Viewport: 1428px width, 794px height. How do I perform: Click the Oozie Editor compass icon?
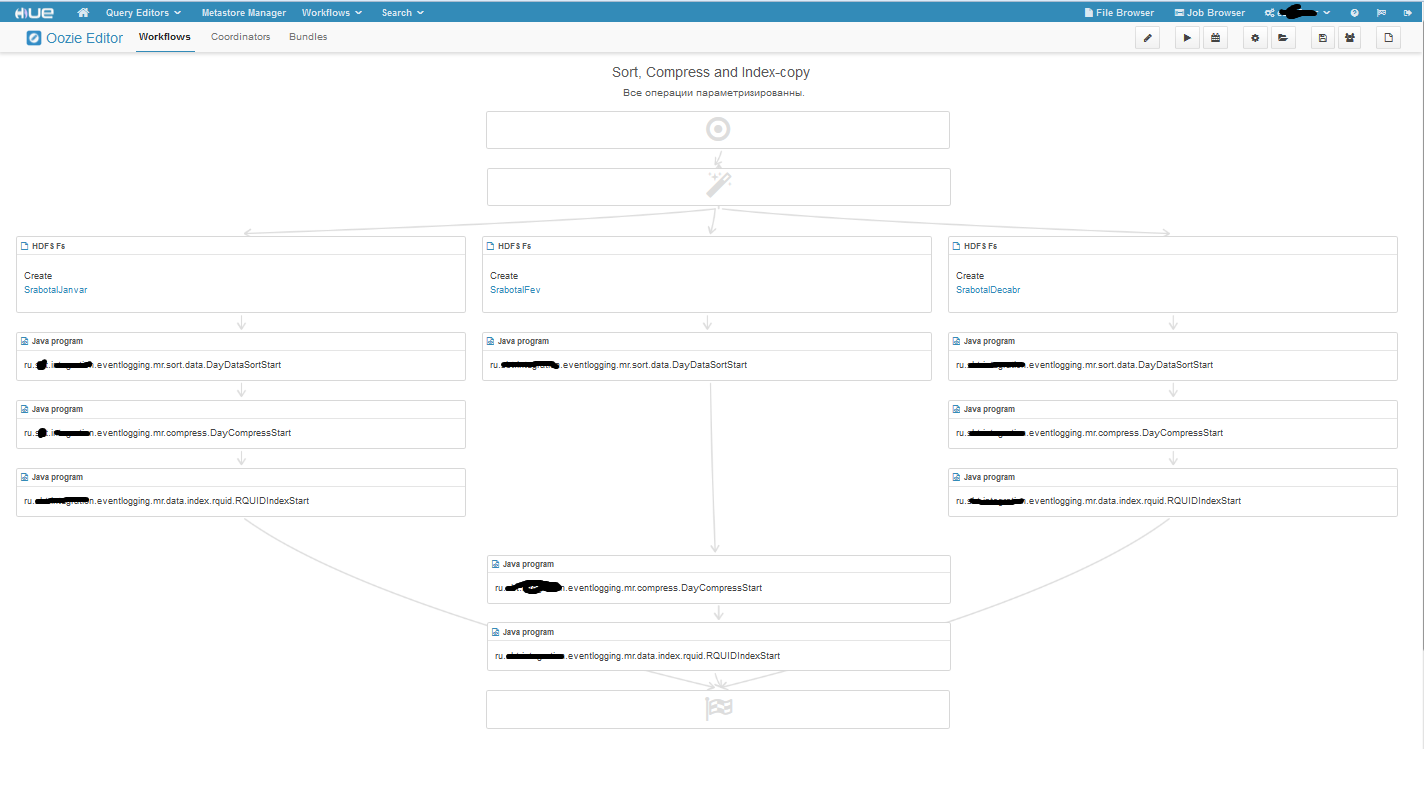[x=35, y=38]
